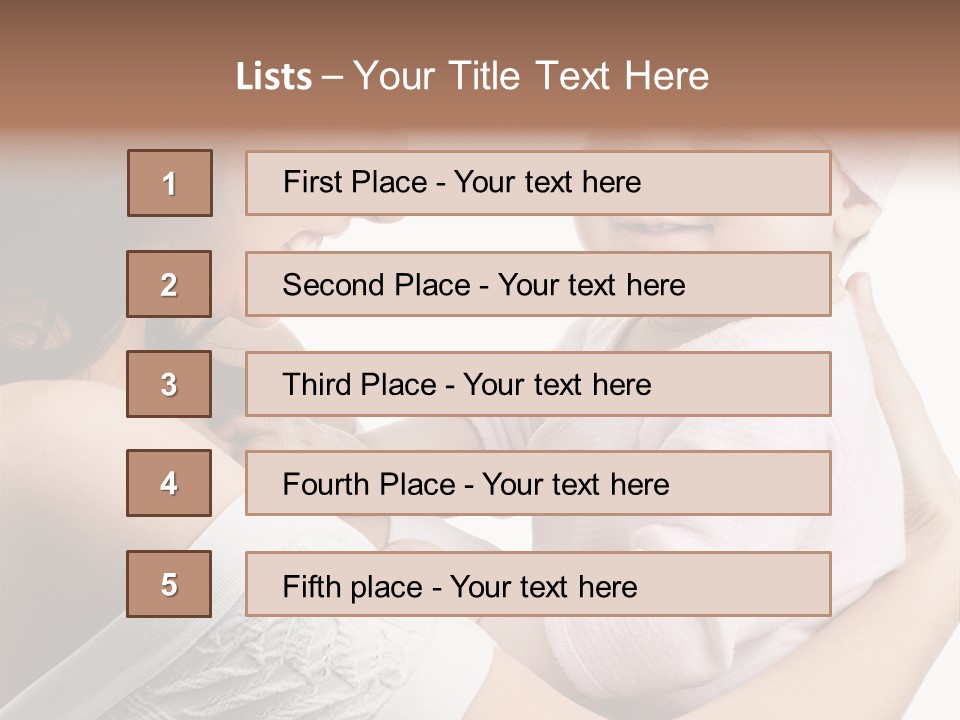960x720 pixels.
Task: Click the number 1 box
Action: (170, 183)
